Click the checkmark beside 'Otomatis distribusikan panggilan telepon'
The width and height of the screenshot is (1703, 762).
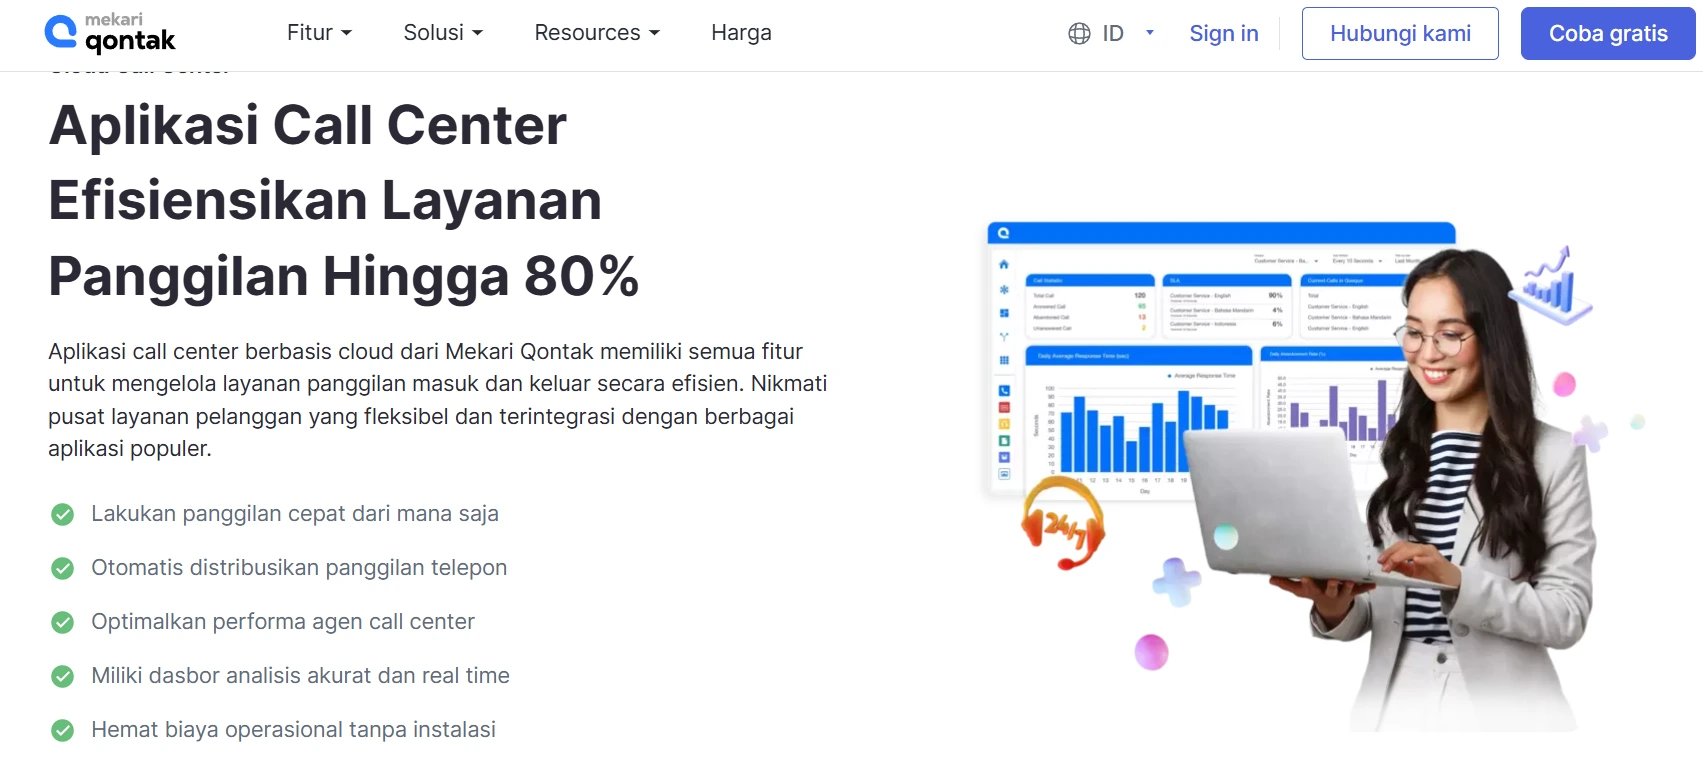tap(62, 568)
